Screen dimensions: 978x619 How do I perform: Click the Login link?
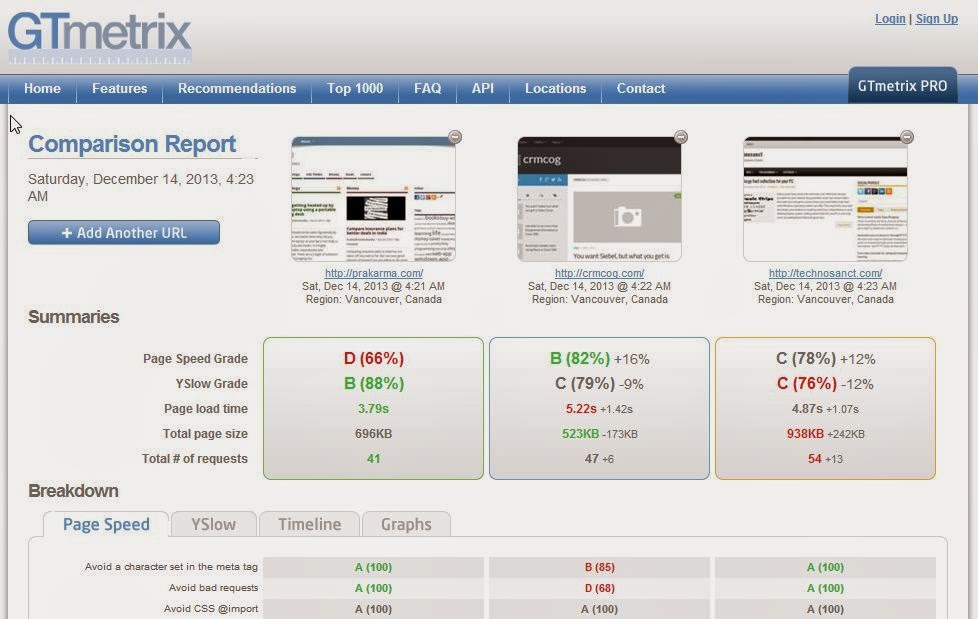click(889, 19)
